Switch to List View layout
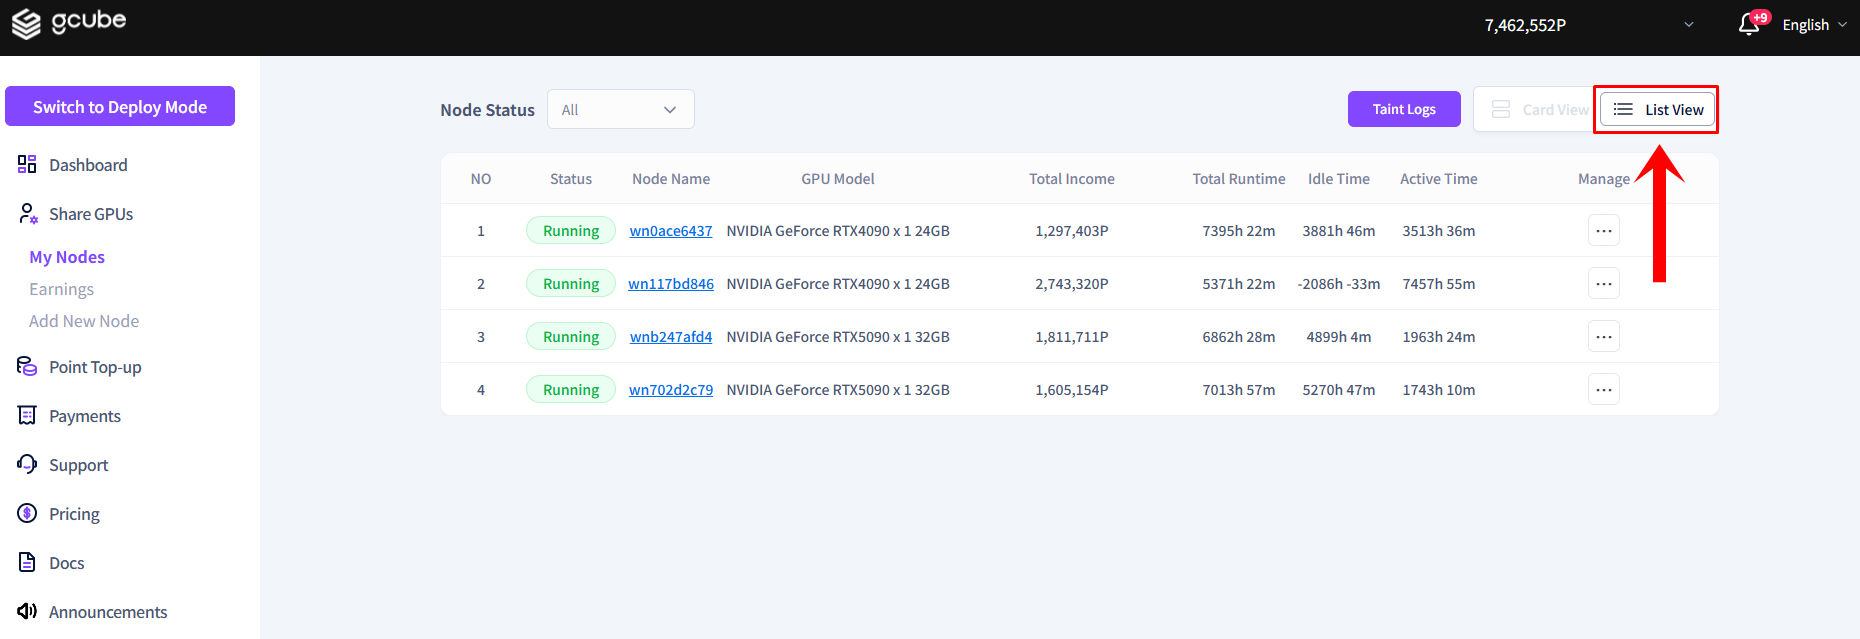The width and height of the screenshot is (1860, 639). (1658, 110)
